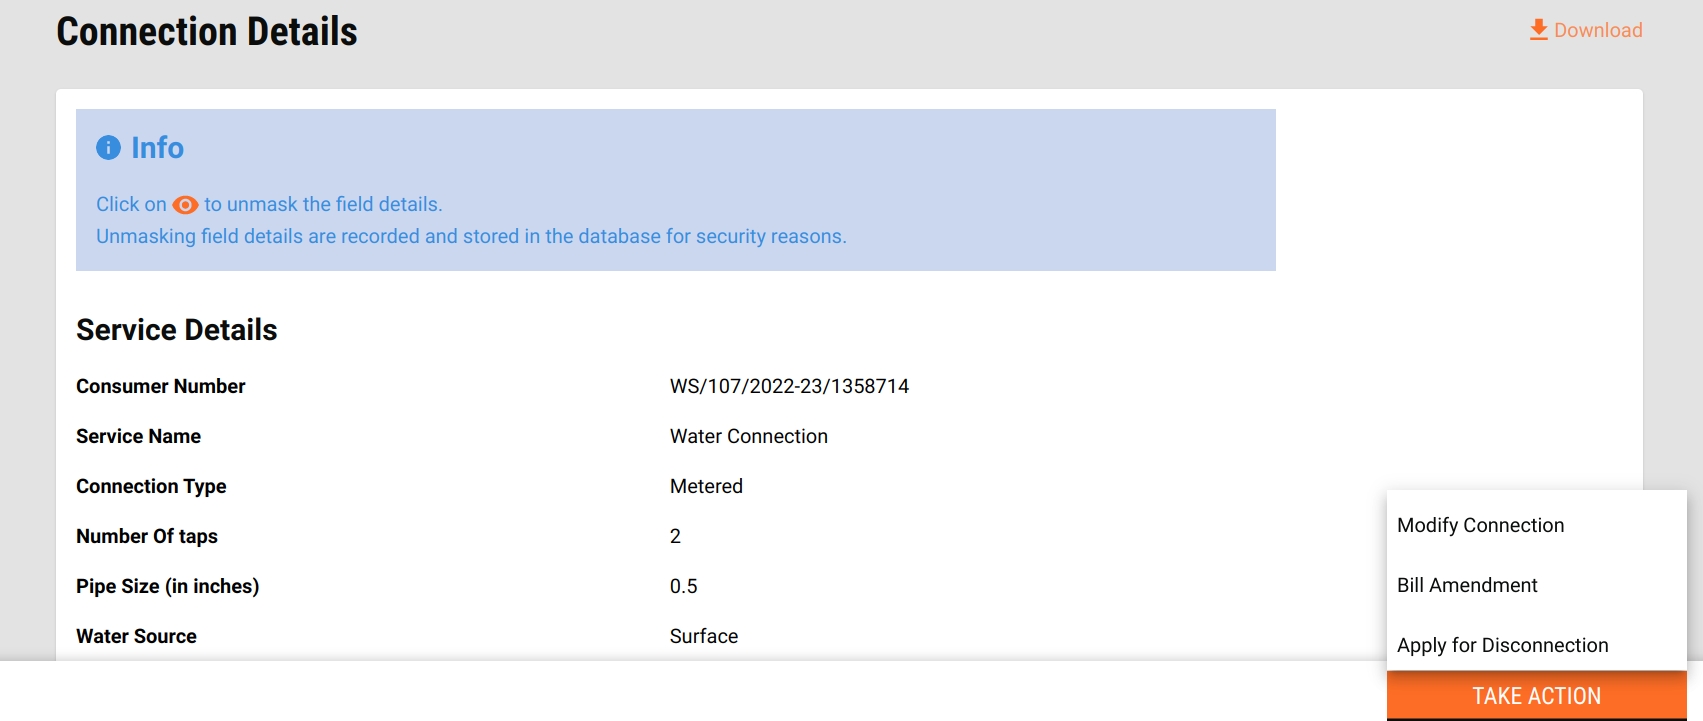Click the download arrow icon
Image resolution: width=1703 pixels, height=721 pixels.
click(1539, 30)
